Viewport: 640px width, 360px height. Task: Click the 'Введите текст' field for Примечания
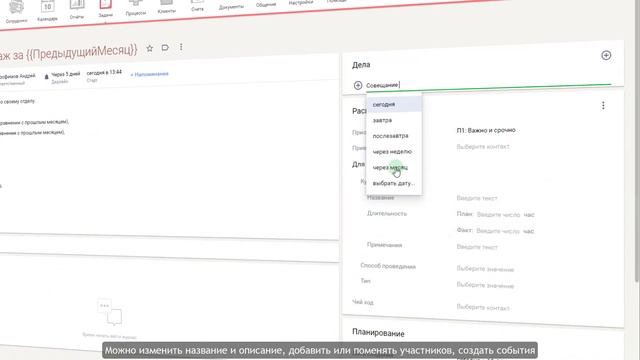(x=477, y=247)
